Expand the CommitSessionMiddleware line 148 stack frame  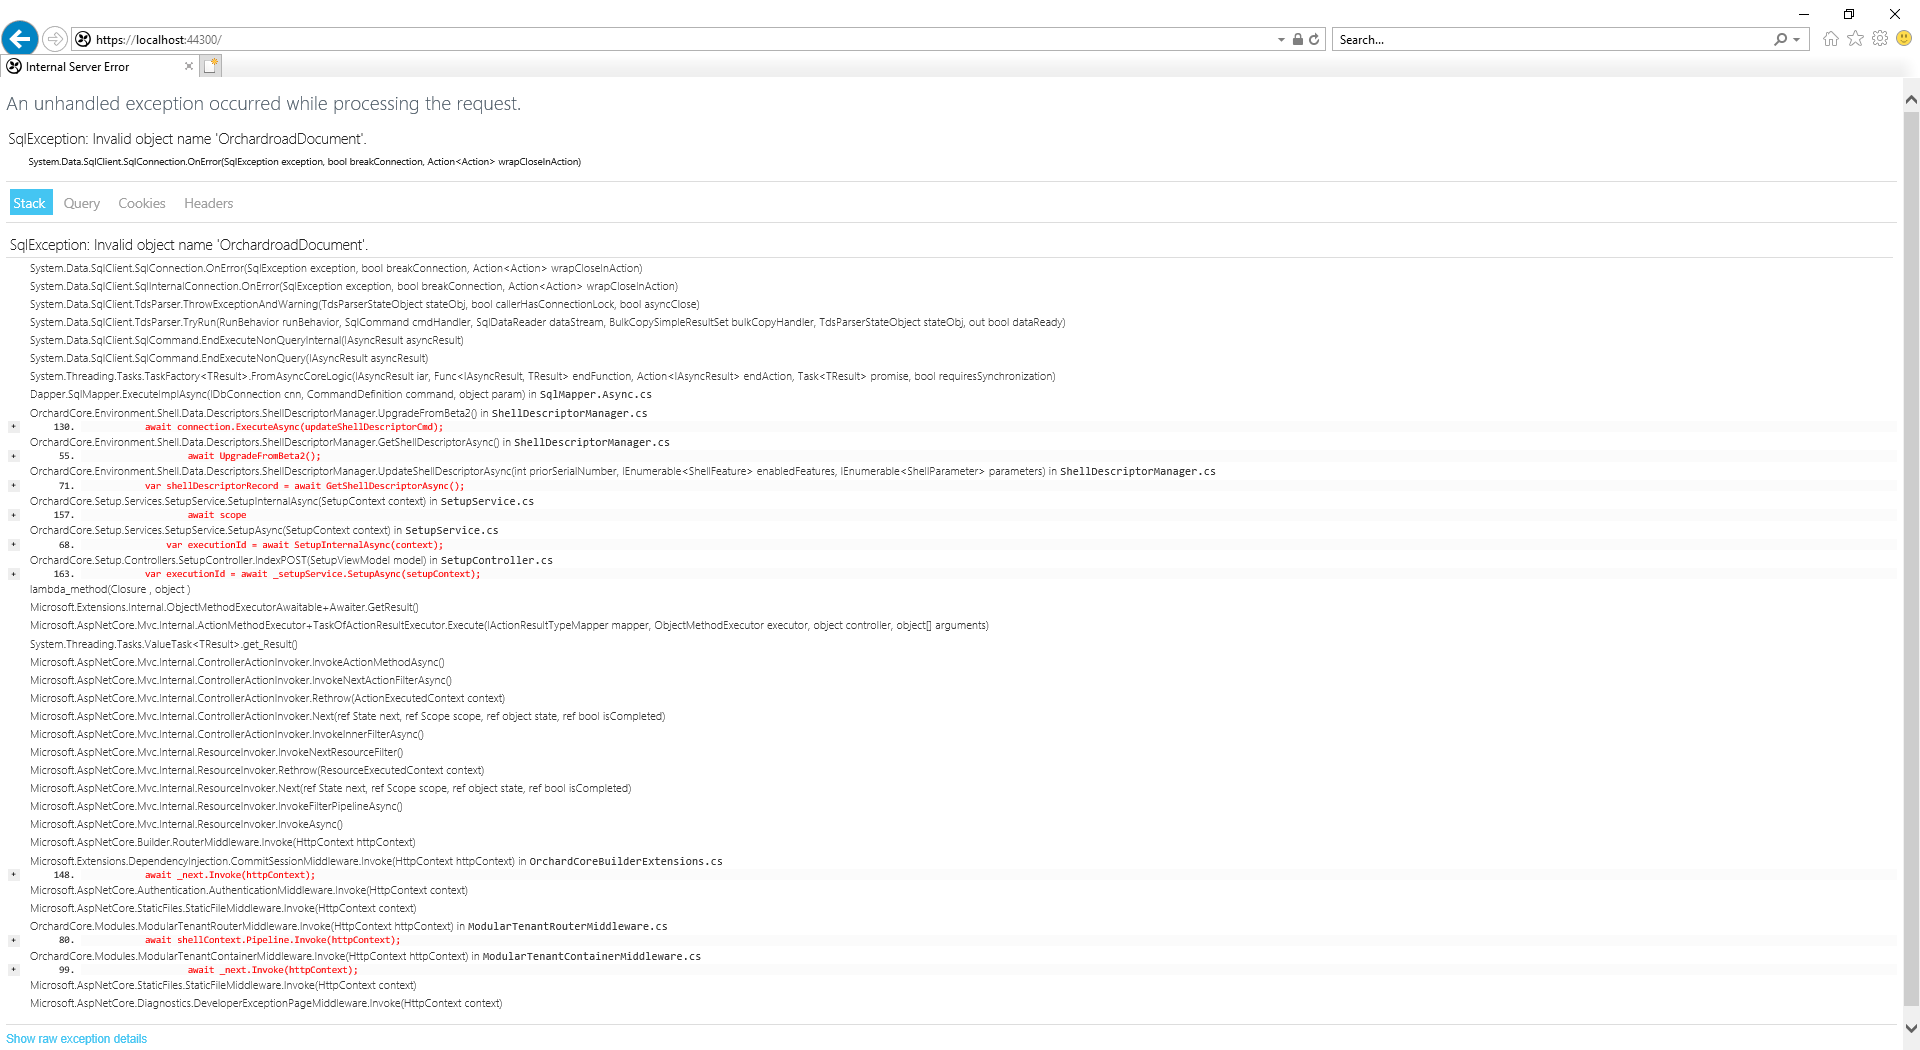pos(12,874)
